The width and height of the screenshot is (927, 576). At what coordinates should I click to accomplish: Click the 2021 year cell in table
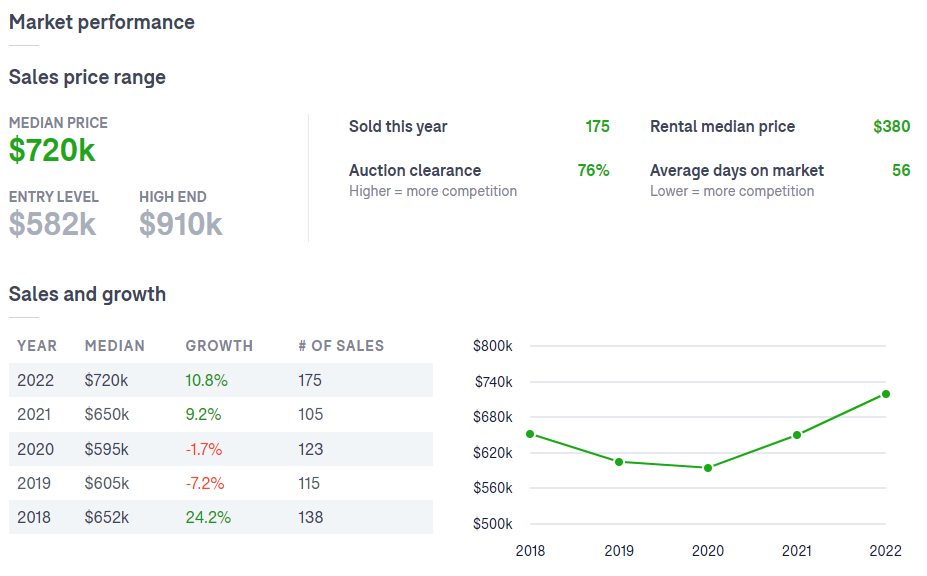(34, 415)
